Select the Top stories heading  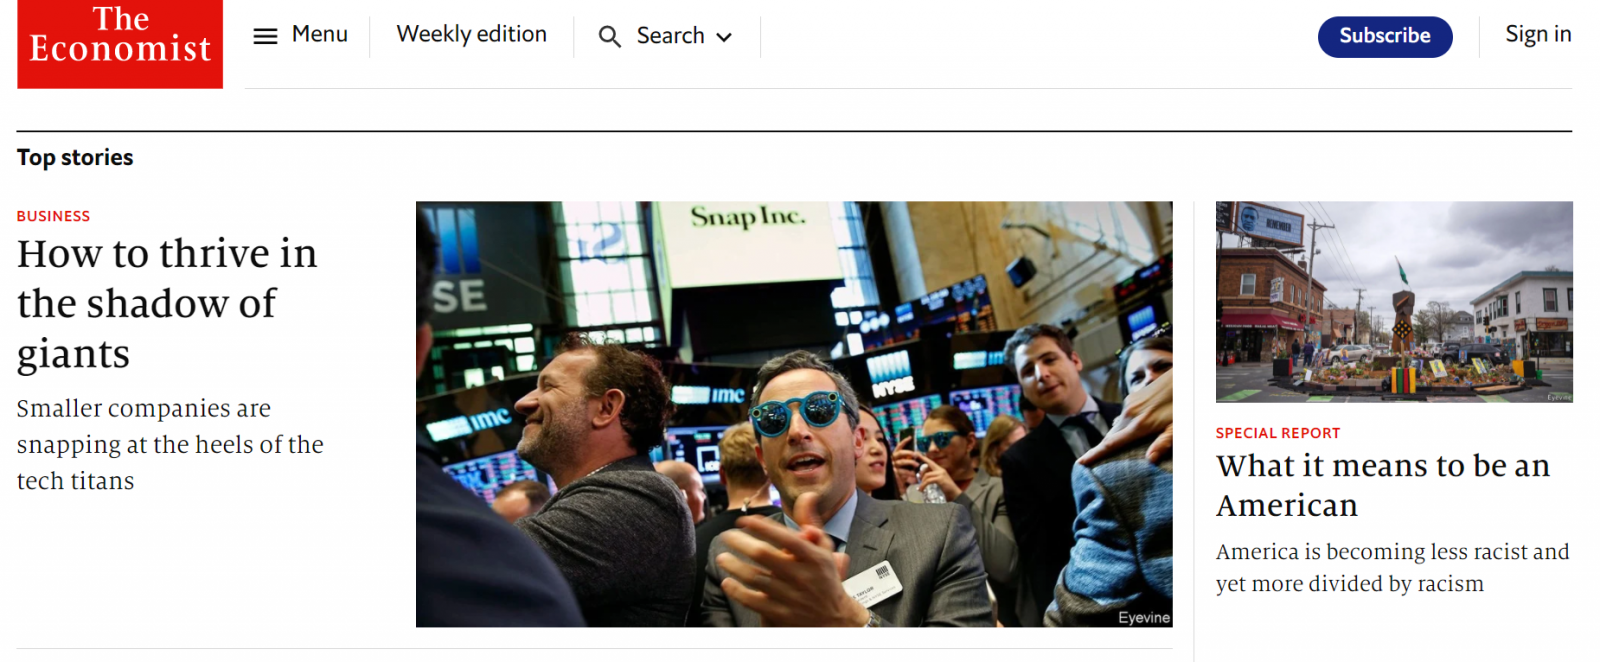(x=75, y=158)
